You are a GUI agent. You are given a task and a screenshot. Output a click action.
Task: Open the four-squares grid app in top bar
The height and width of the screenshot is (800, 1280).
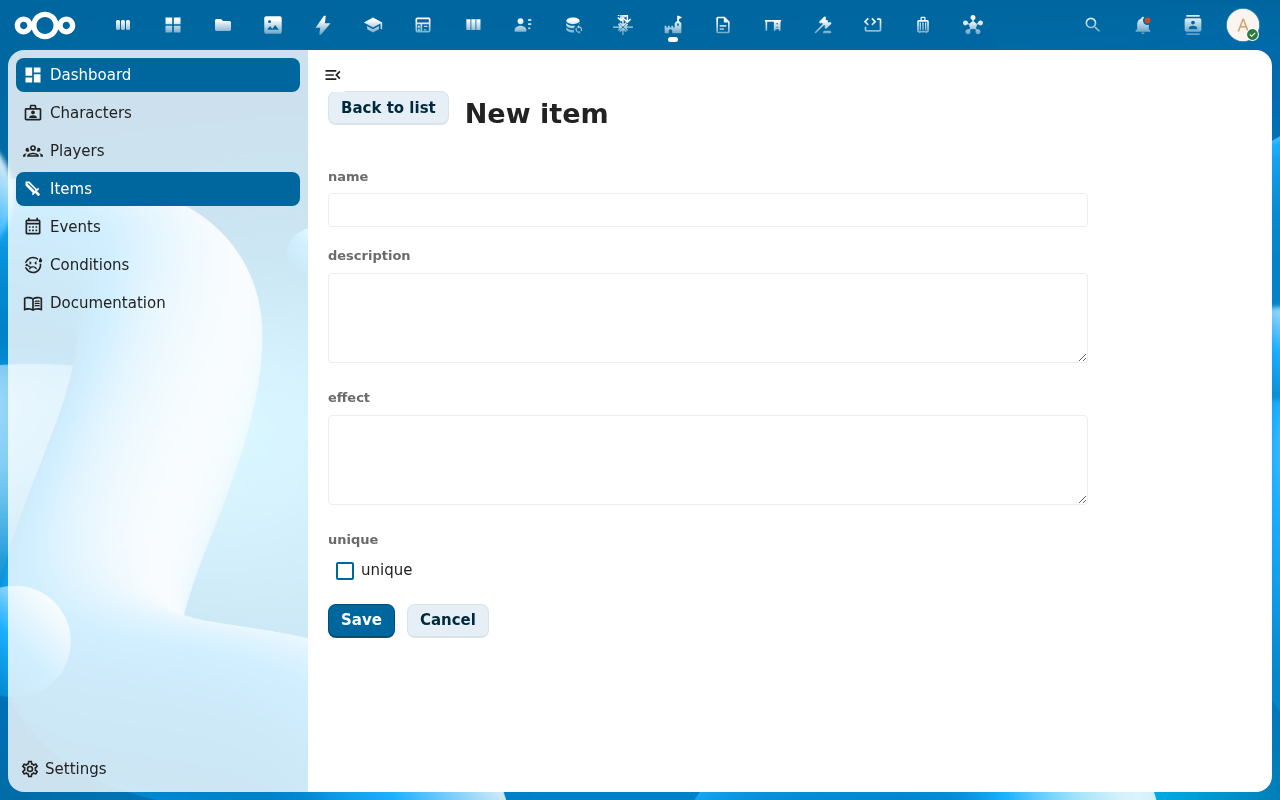[173, 25]
